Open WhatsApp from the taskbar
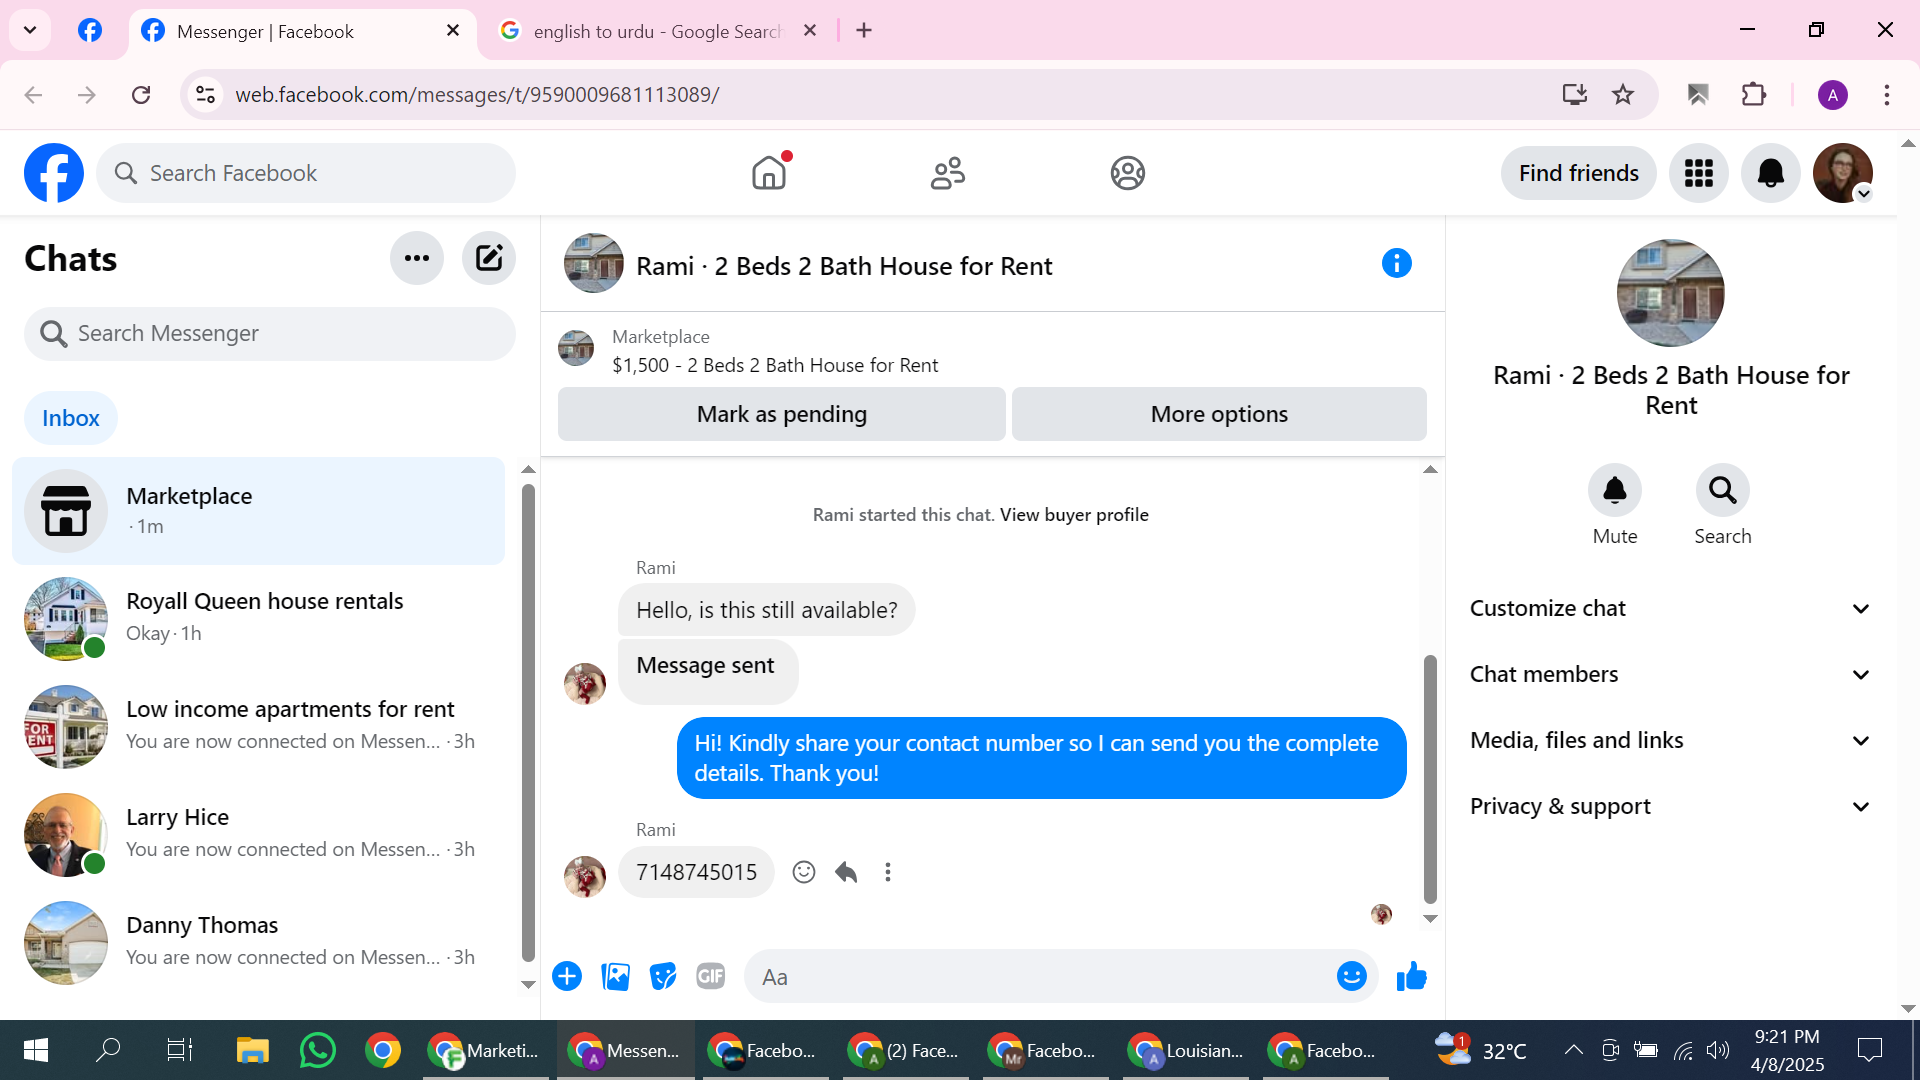Screen dimensions: 1920x1080 [317, 1050]
